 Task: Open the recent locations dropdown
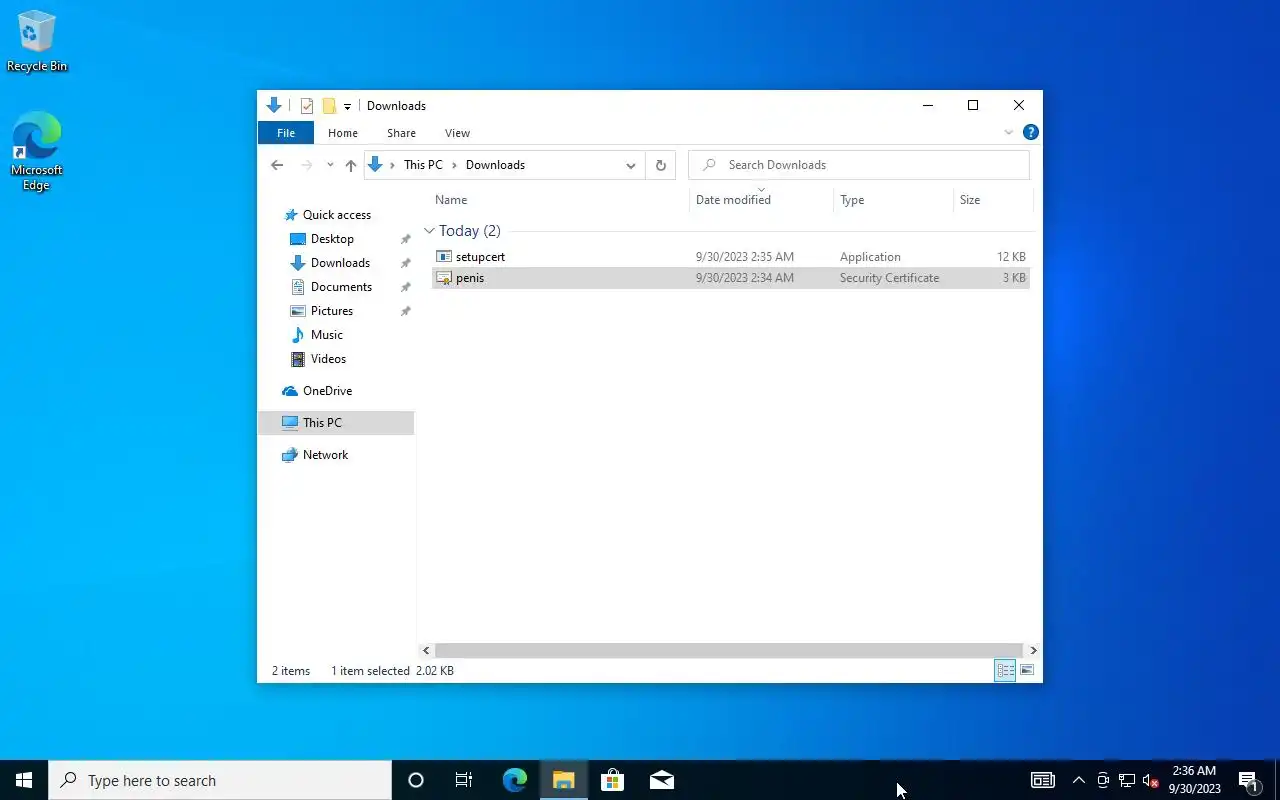pos(330,165)
